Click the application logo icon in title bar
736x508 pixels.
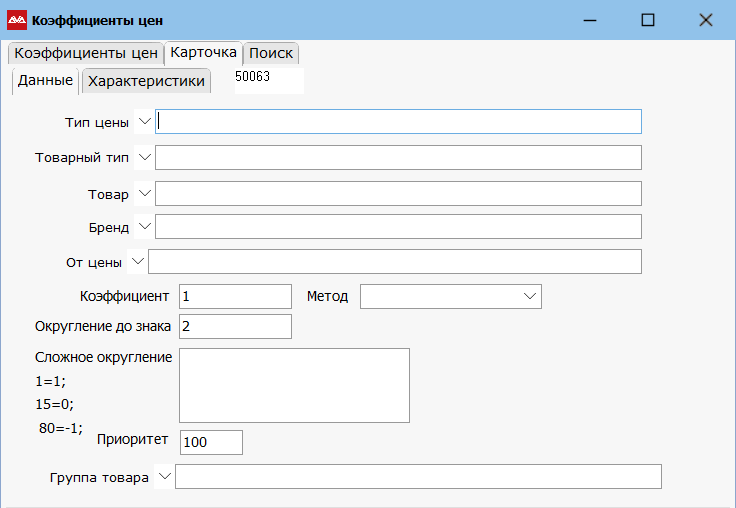pos(17,20)
